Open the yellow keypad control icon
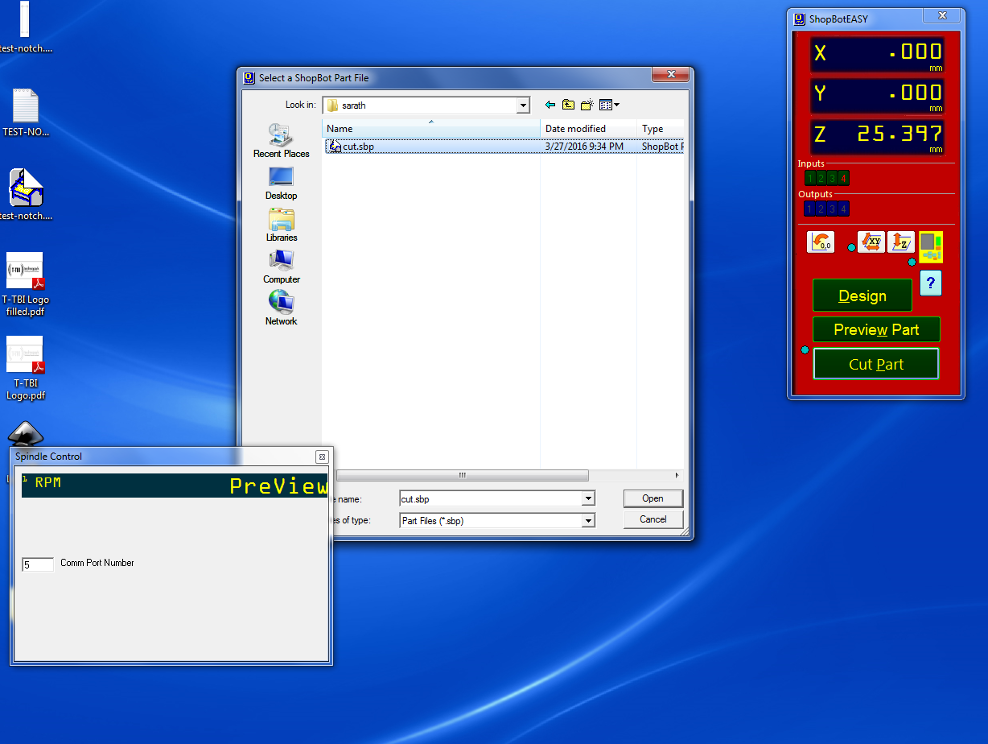 click(x=931, y=246)
